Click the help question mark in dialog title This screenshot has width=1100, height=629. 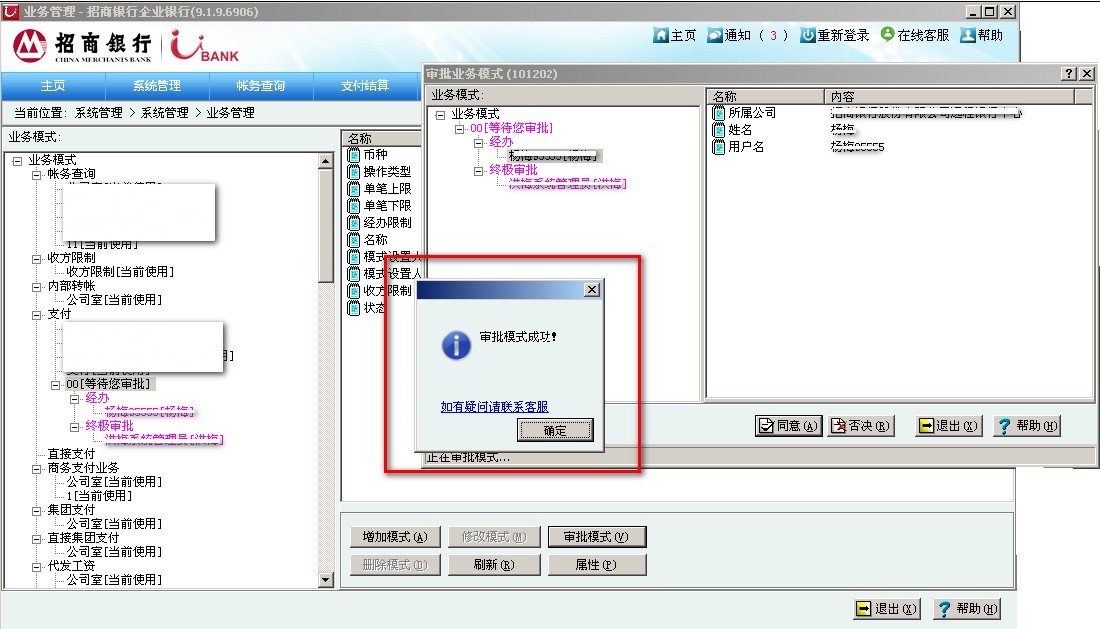tap(1067, 74)
